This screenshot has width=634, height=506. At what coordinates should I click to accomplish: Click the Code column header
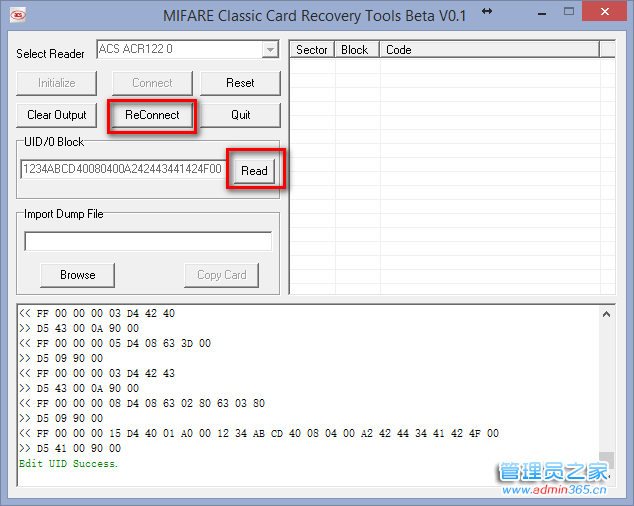coord(489,50)
